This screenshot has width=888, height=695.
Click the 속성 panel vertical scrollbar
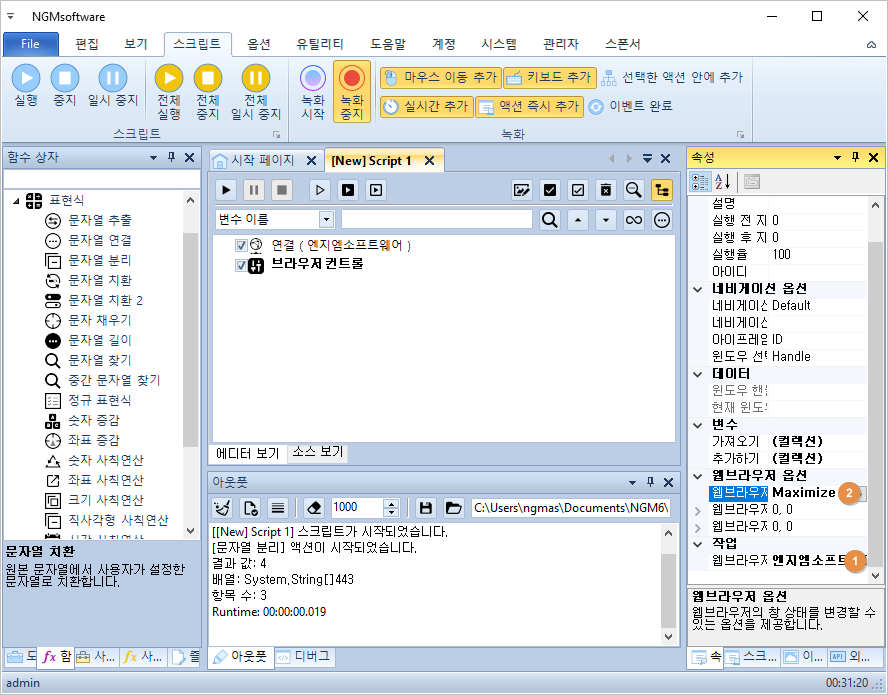click(x=875, y=391)
